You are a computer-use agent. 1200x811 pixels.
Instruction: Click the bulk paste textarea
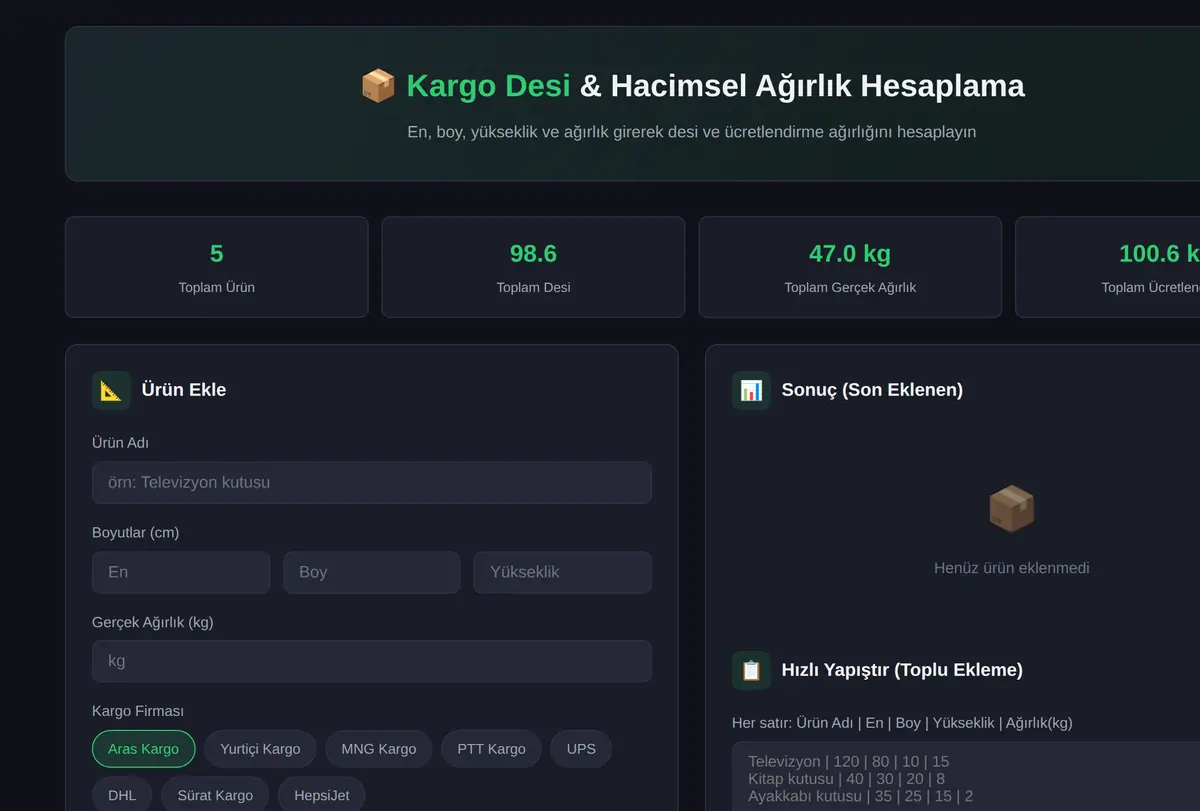point(966,776)
